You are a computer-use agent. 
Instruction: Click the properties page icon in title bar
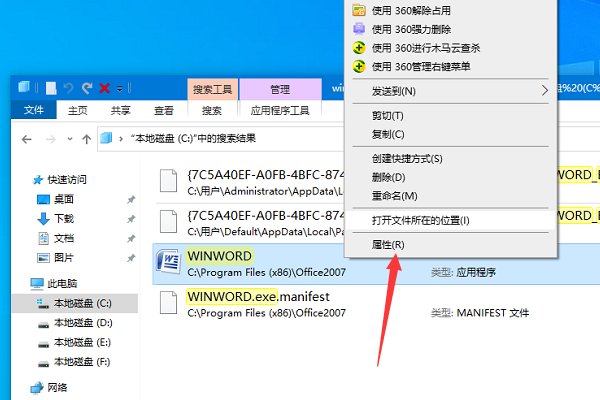point(51,88)
